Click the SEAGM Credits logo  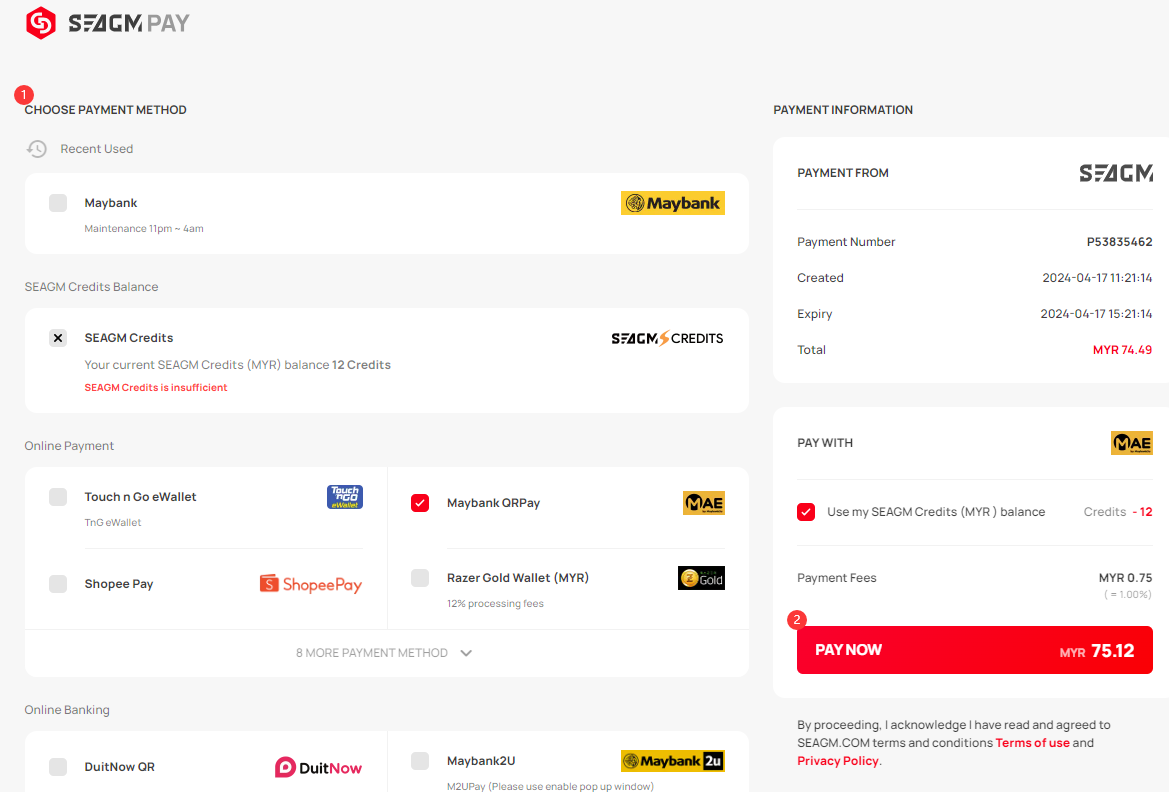point(667,339)
